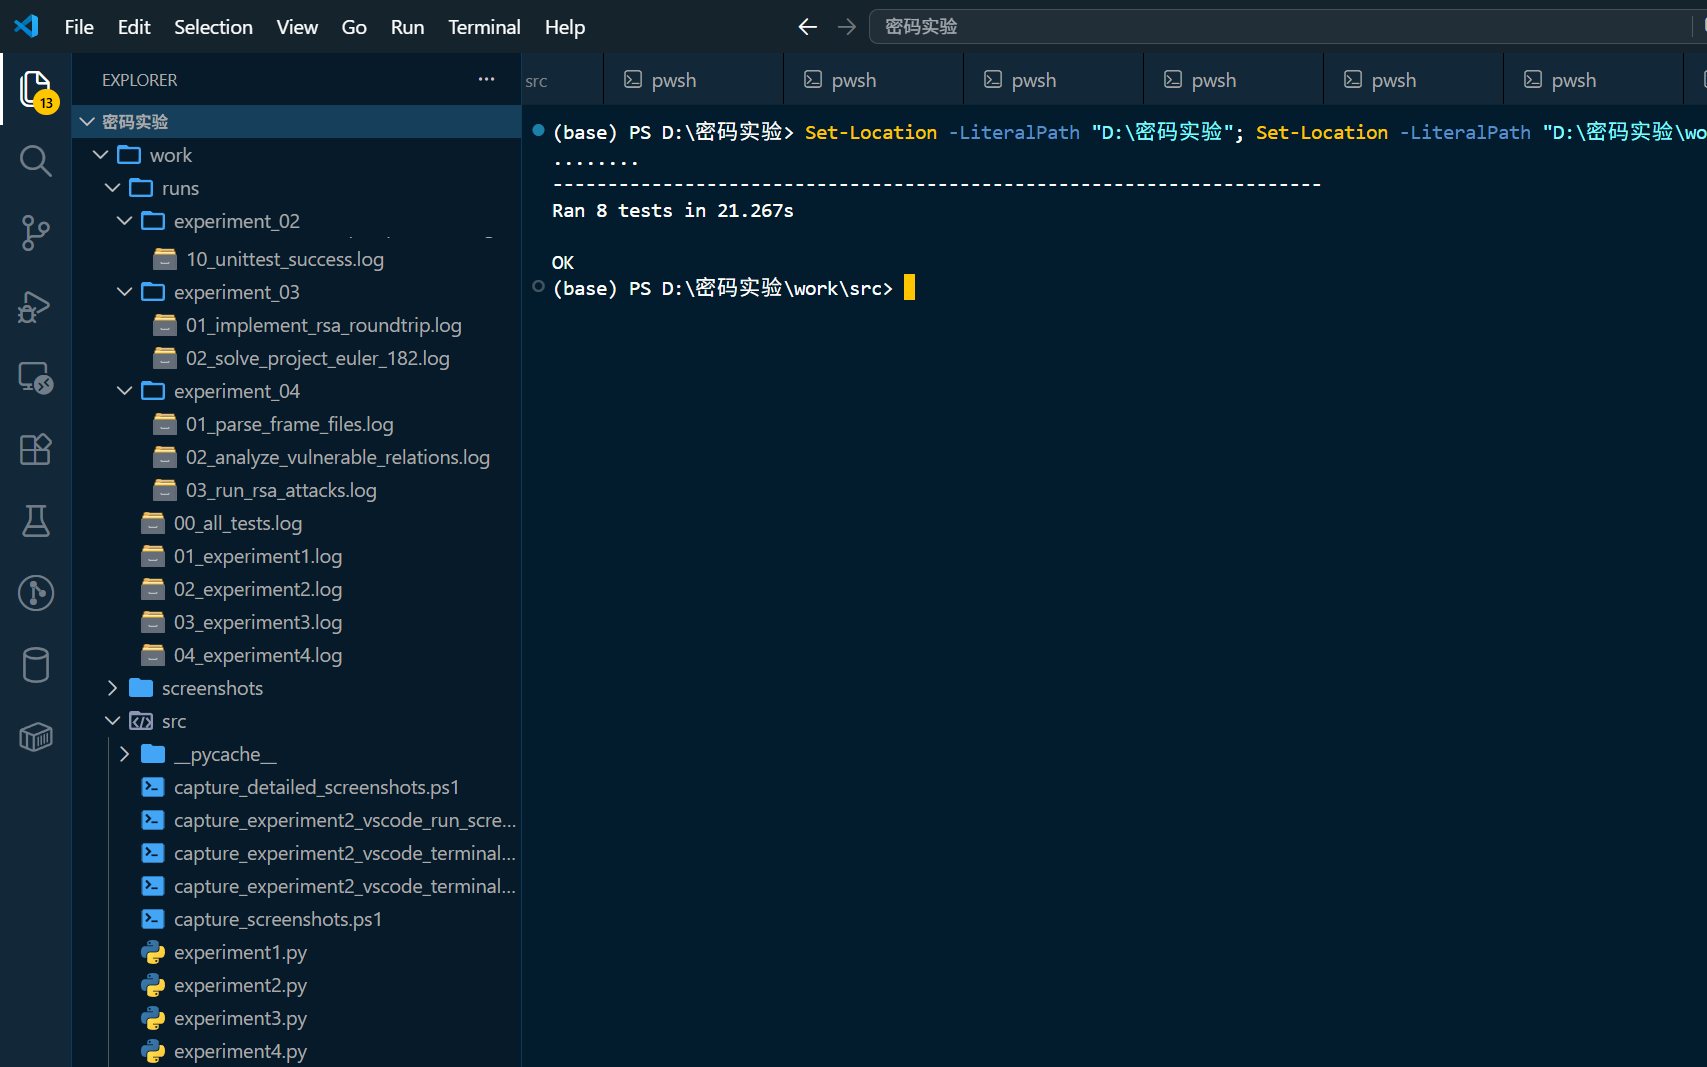The height and width of the screenshot is (1067, 1707).
Task: Open the Help menu
Action: 565,27
